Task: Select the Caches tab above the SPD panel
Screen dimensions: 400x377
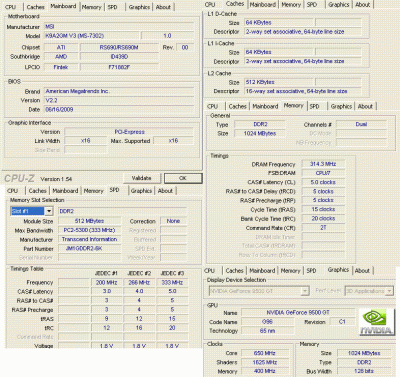Action: 37,191
